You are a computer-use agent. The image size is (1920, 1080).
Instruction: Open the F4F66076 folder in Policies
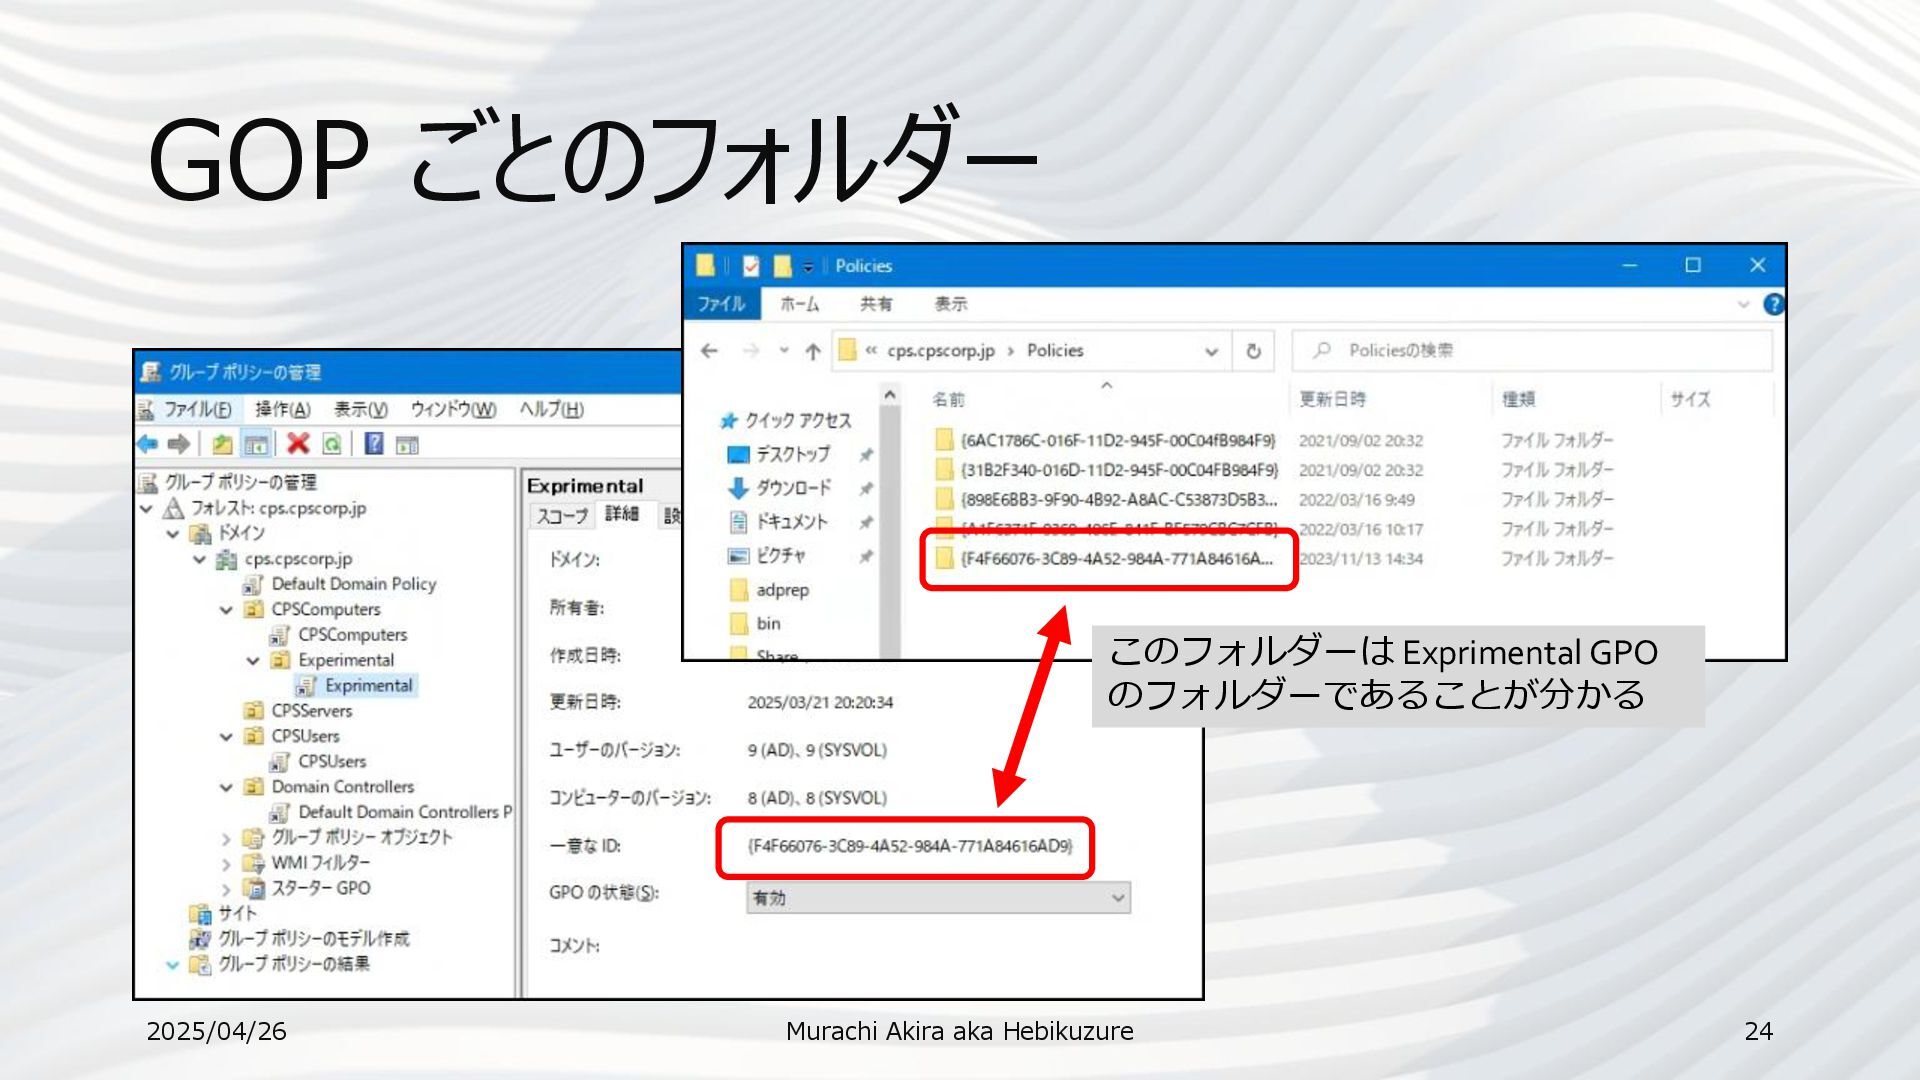click(x=1115, y=559)
